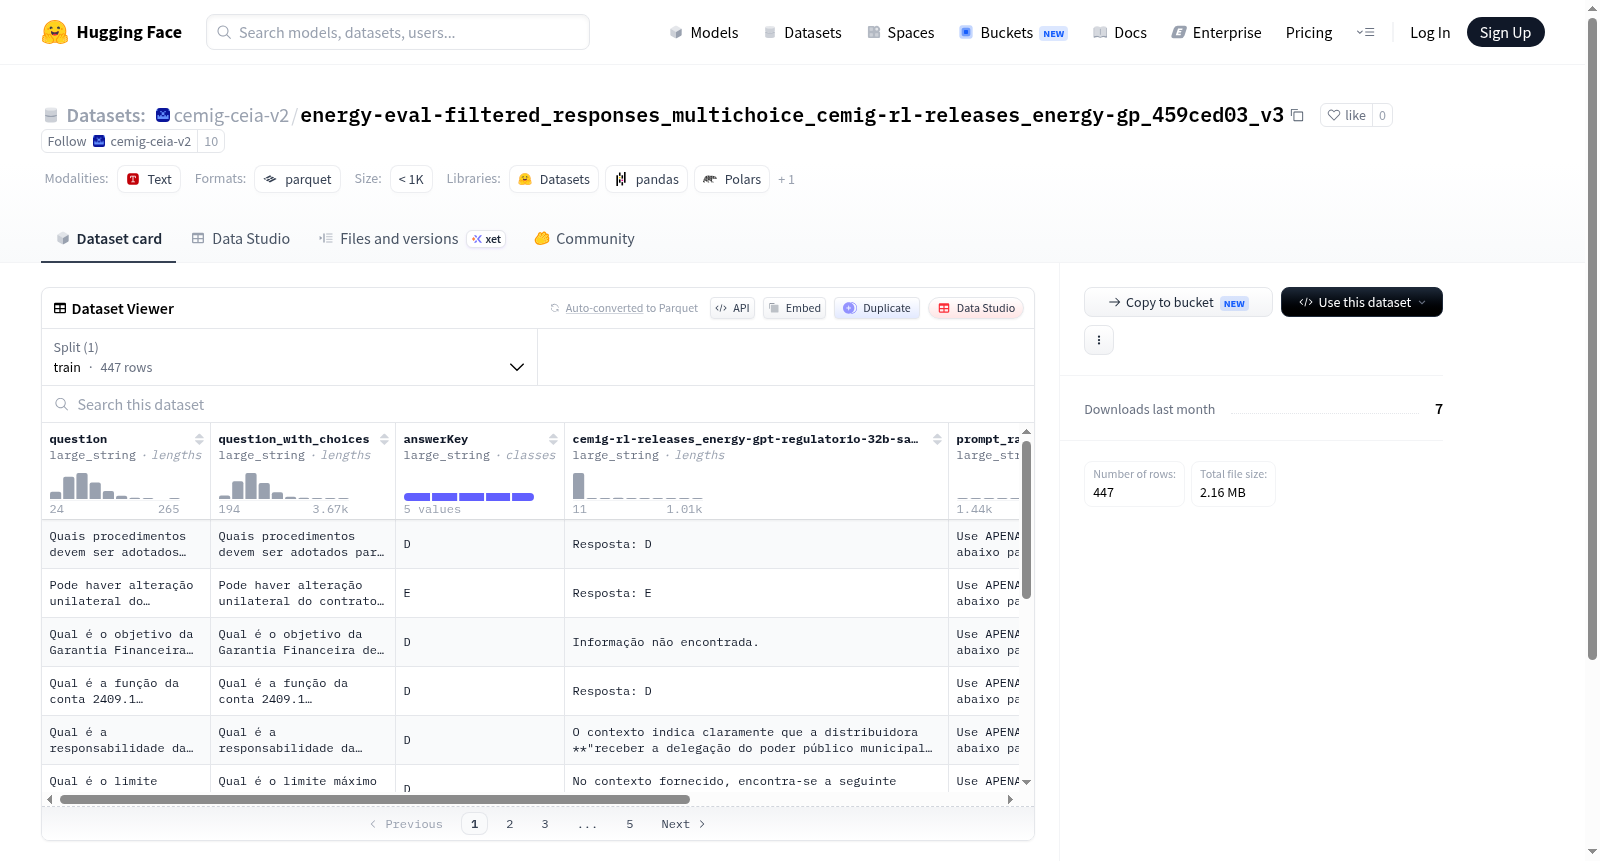Click Log In
The height and width of the screenshot is (861, 1600).
(1430, 32)
